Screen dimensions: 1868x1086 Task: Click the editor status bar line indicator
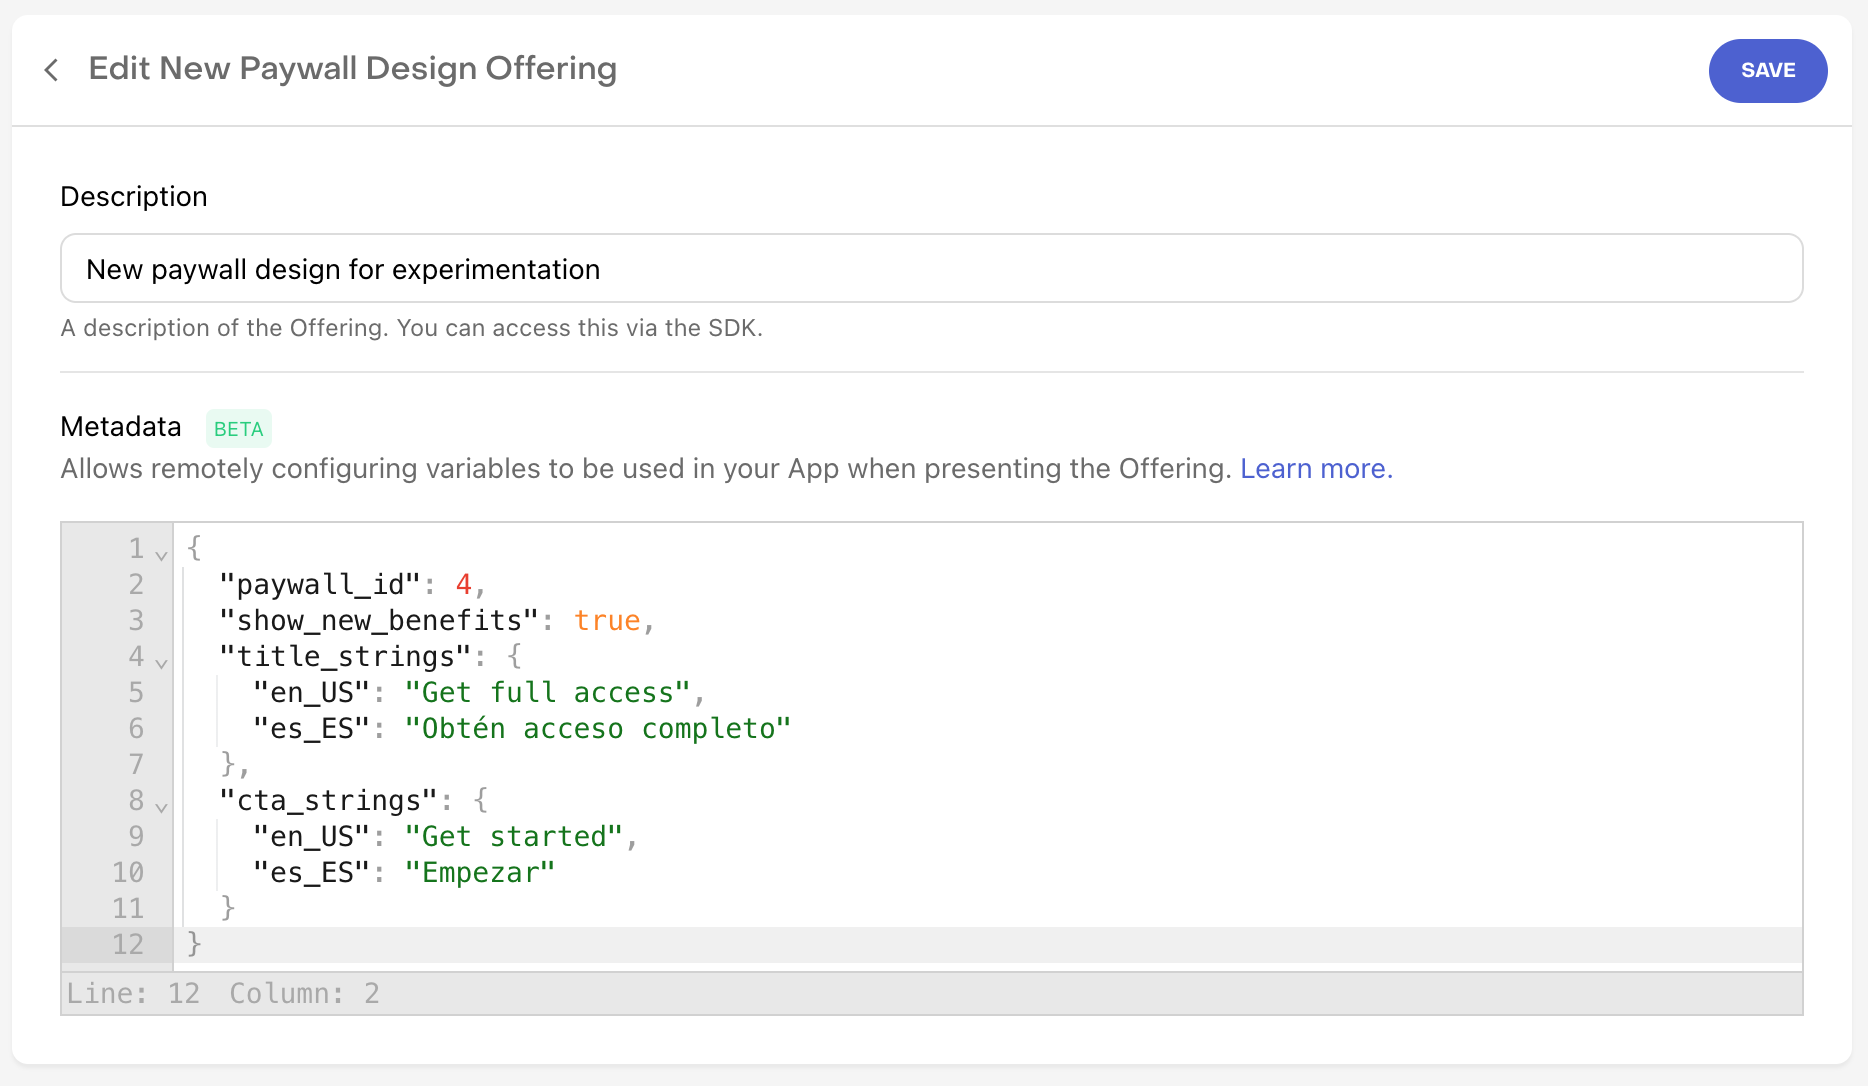coord(133,994)
